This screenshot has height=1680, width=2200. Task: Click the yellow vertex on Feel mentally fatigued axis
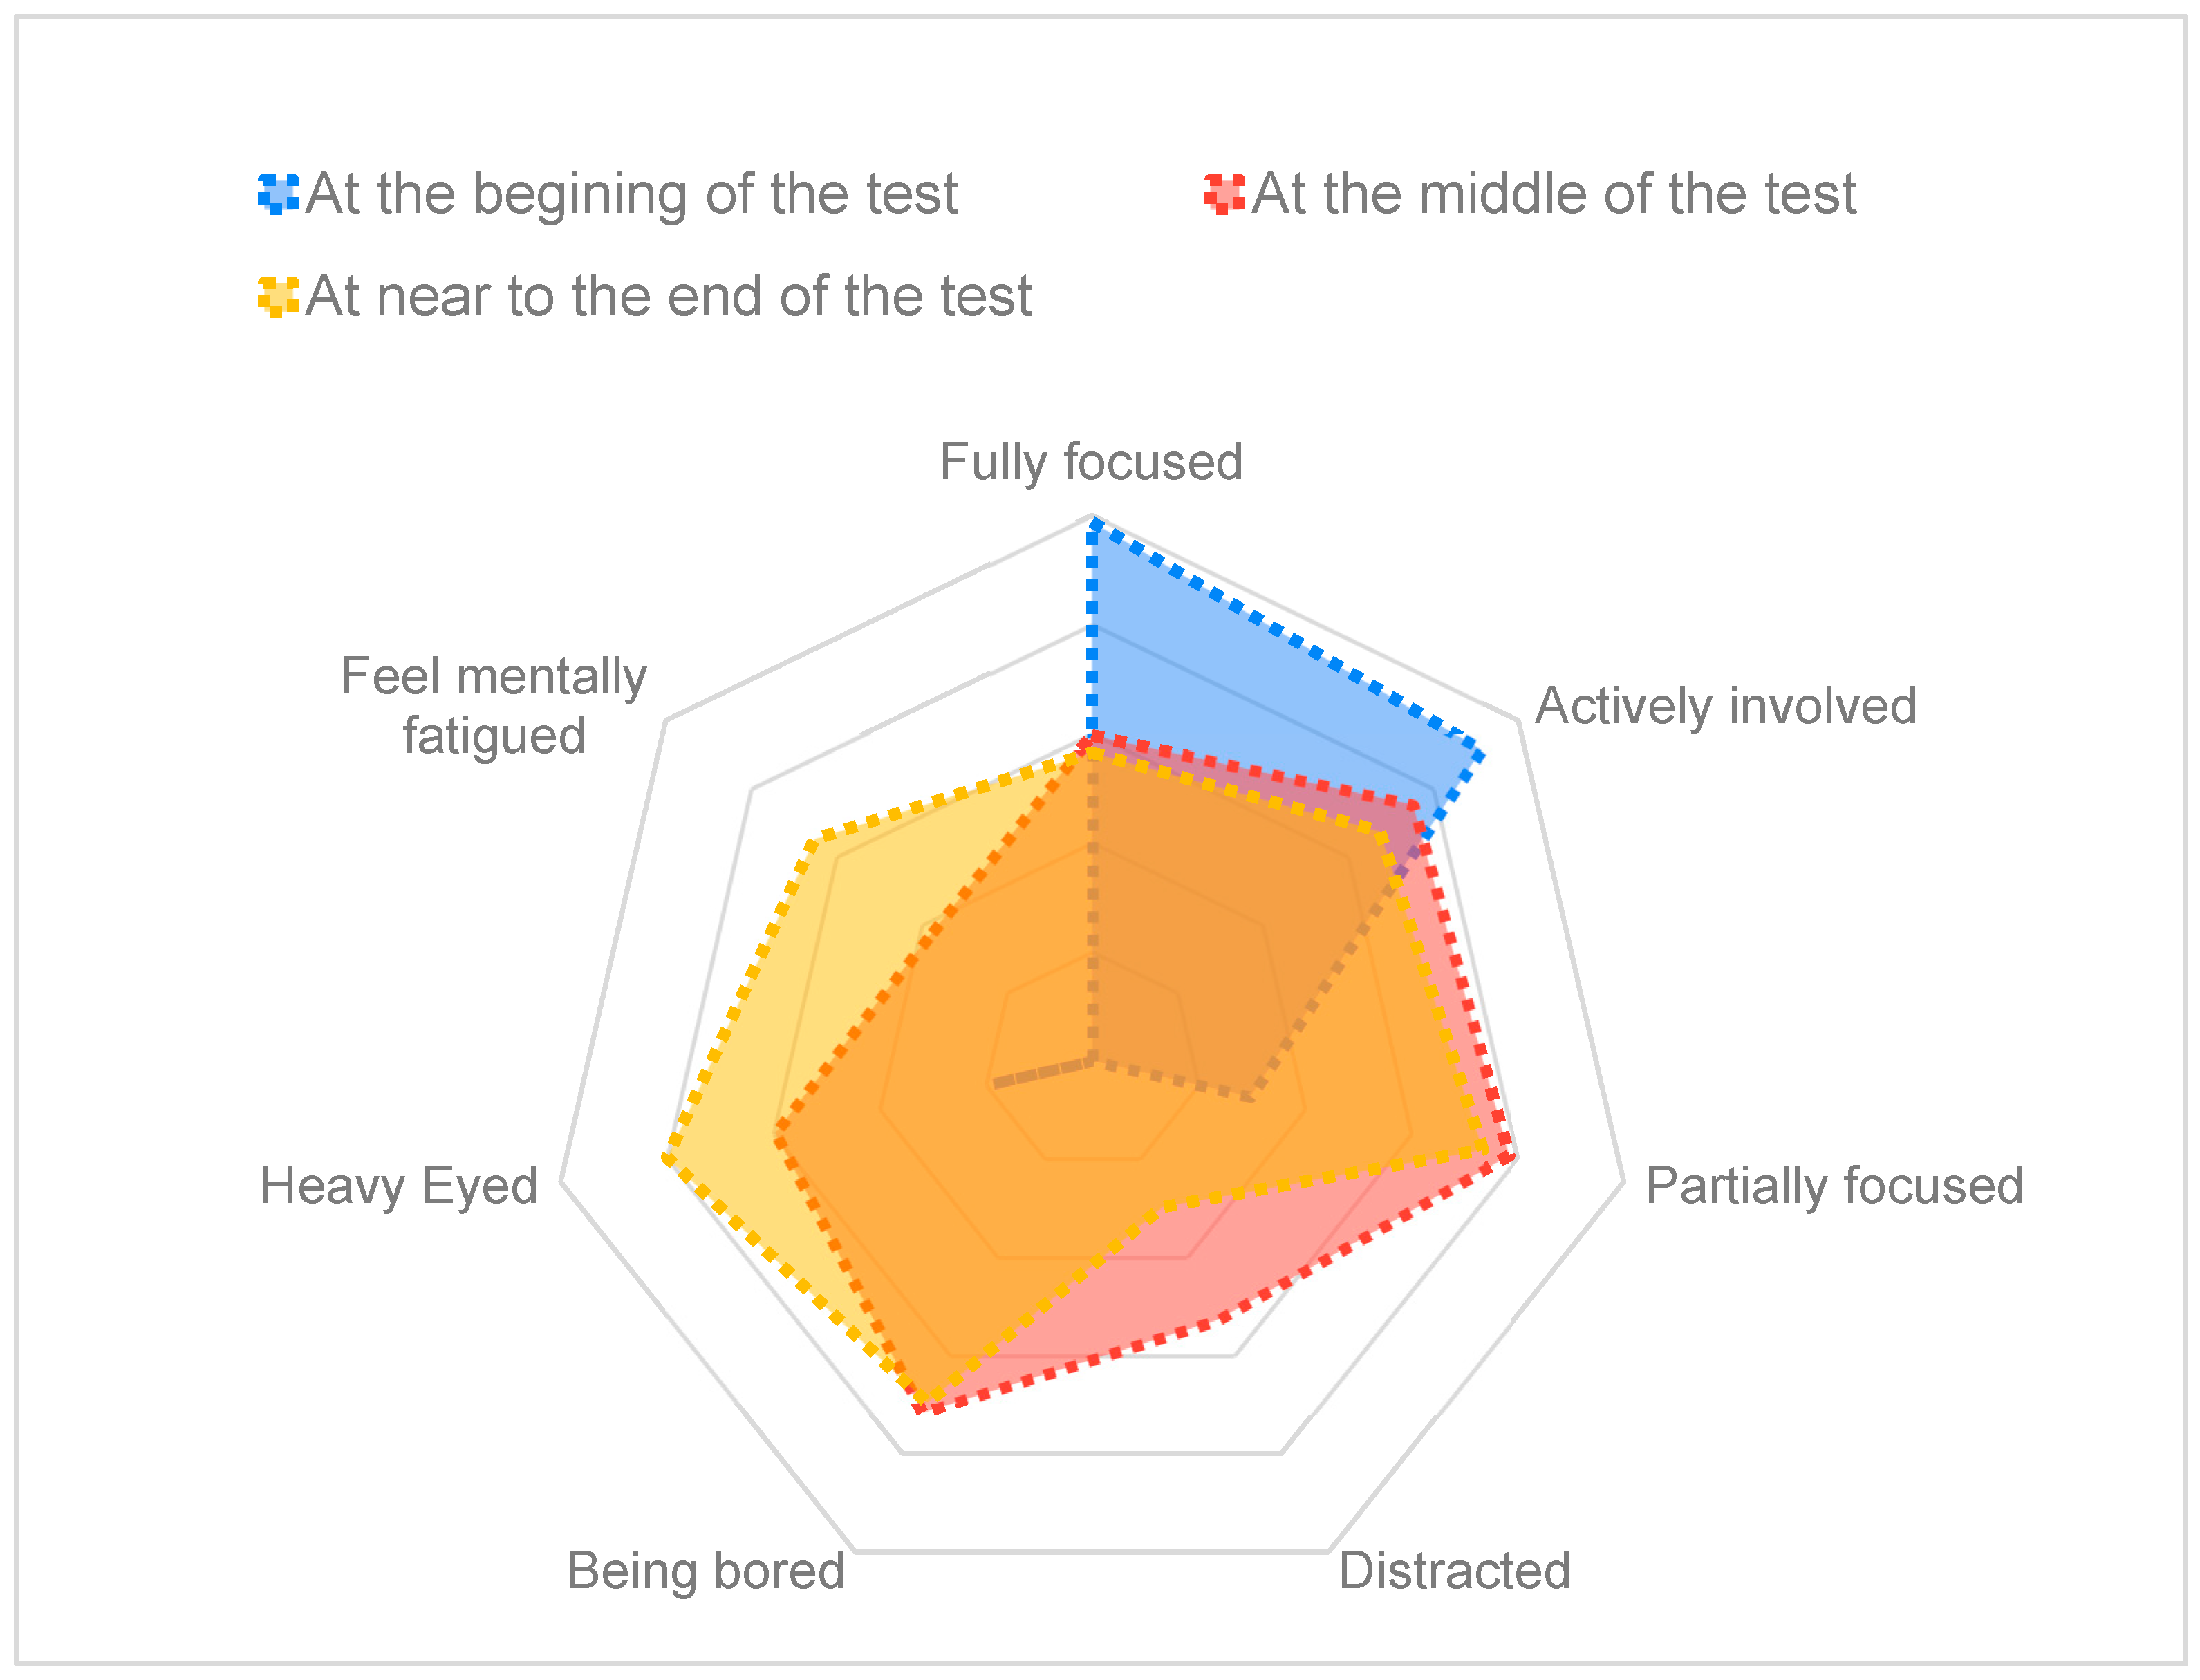(x=812, y=845)
